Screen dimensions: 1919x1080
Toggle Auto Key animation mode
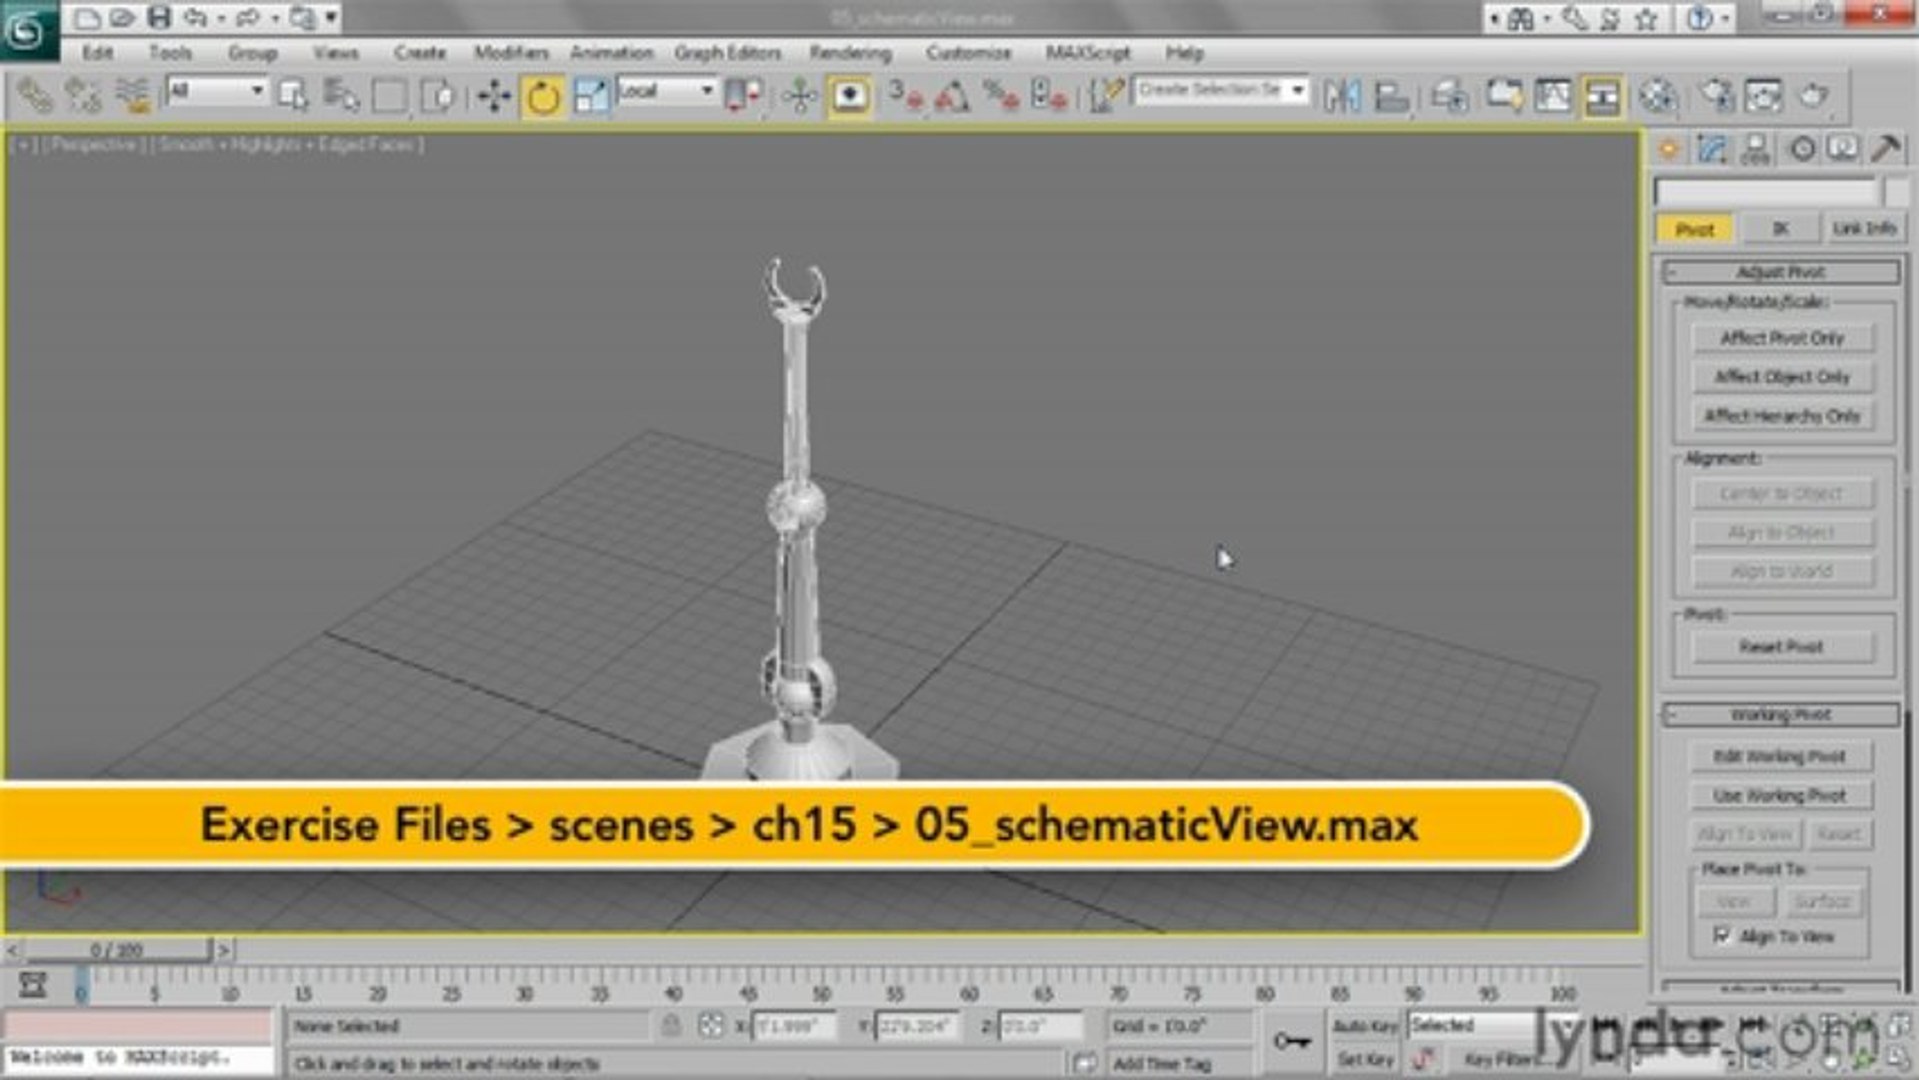tap(1364, 1026)
